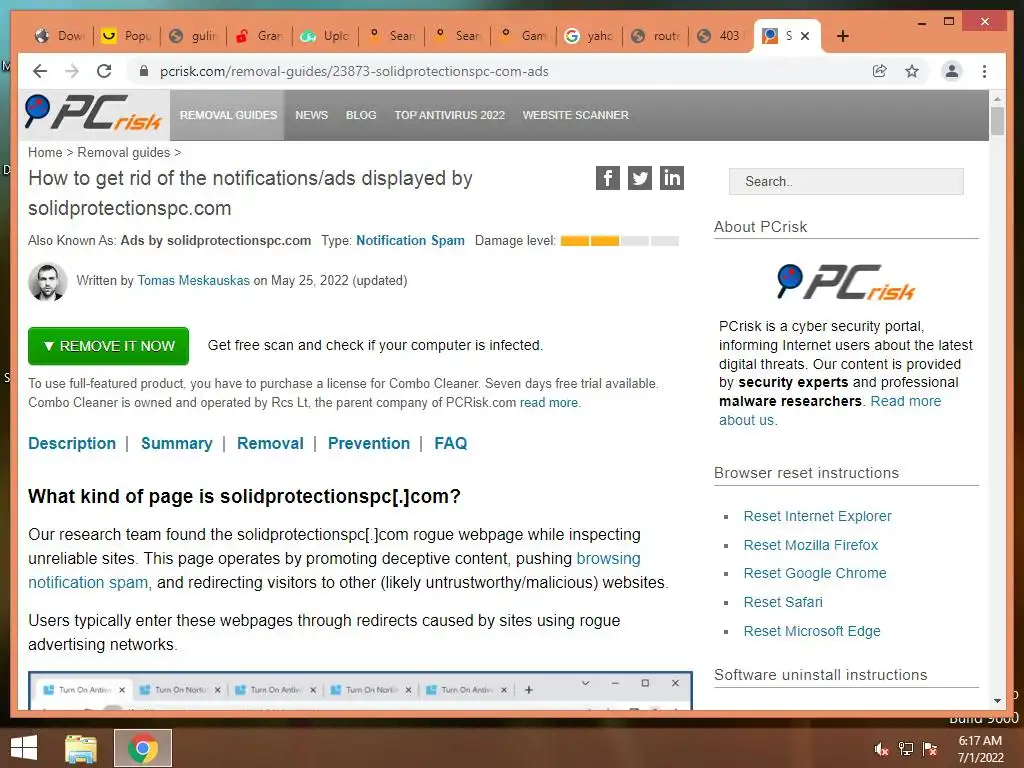This screenshot has width=1024, height=768.
Task: Jump to the FAQ section
Action: click(451, 443)
